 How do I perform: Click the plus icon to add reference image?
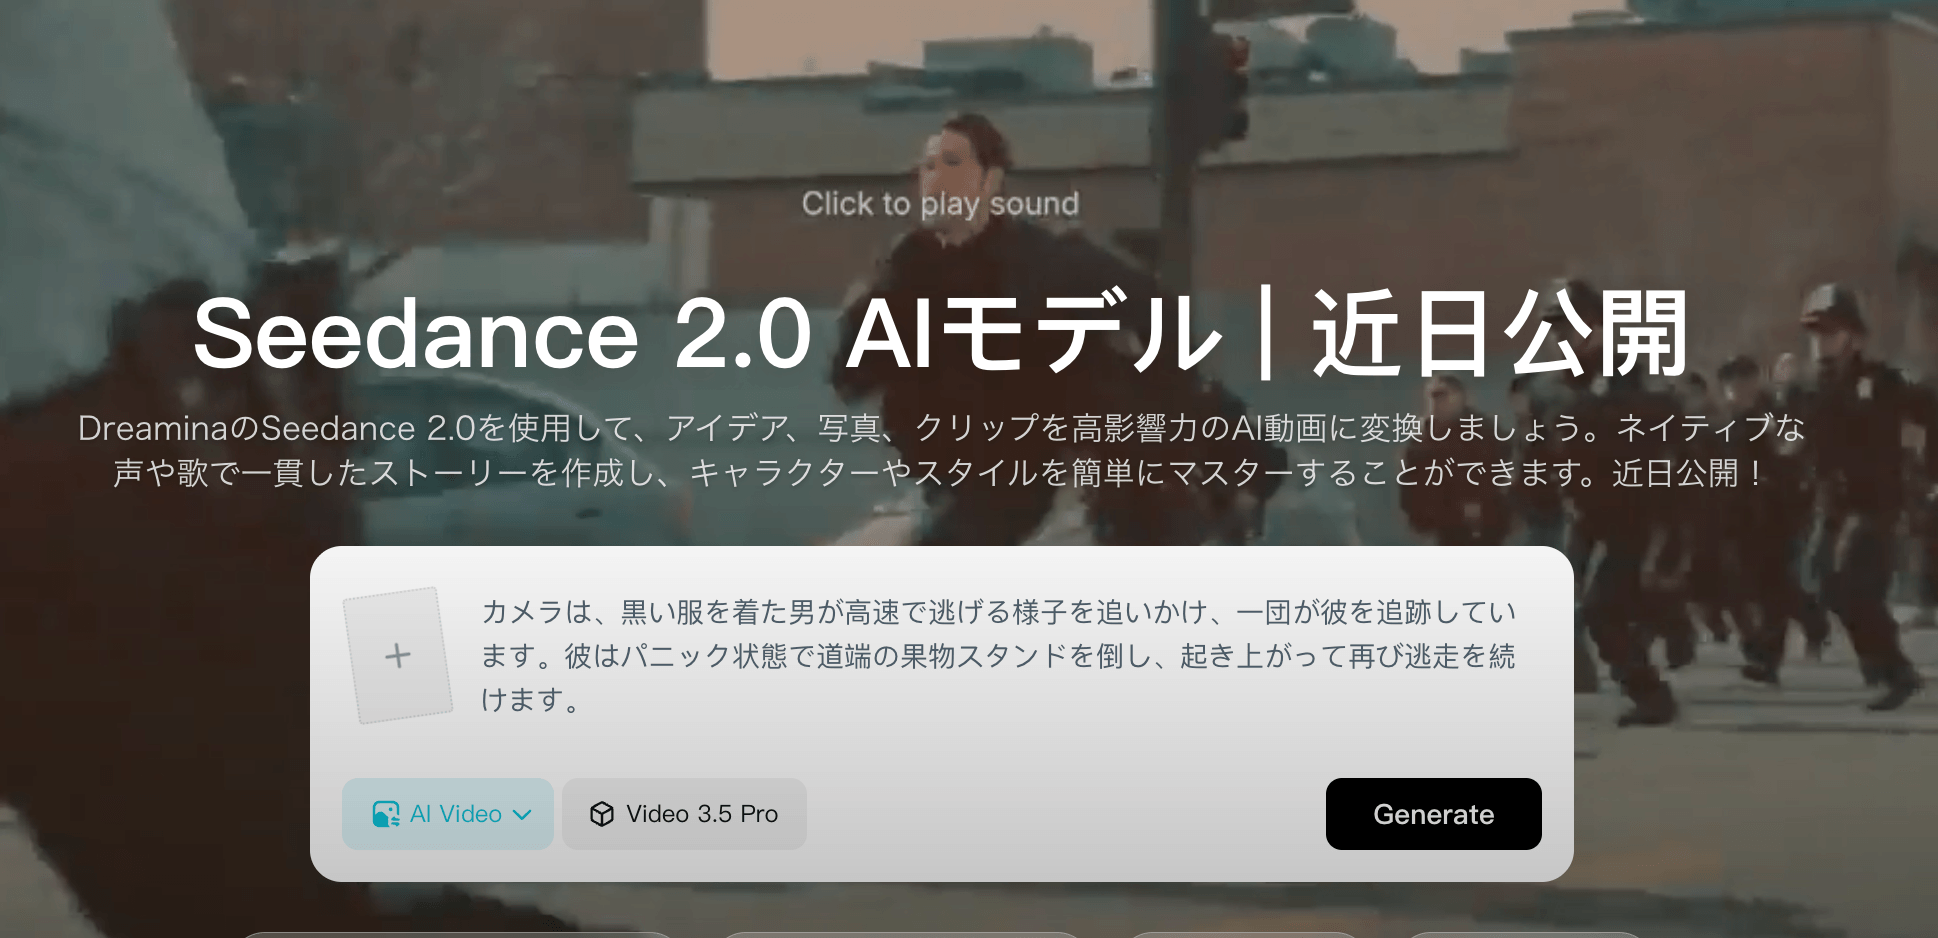point(398,655)
